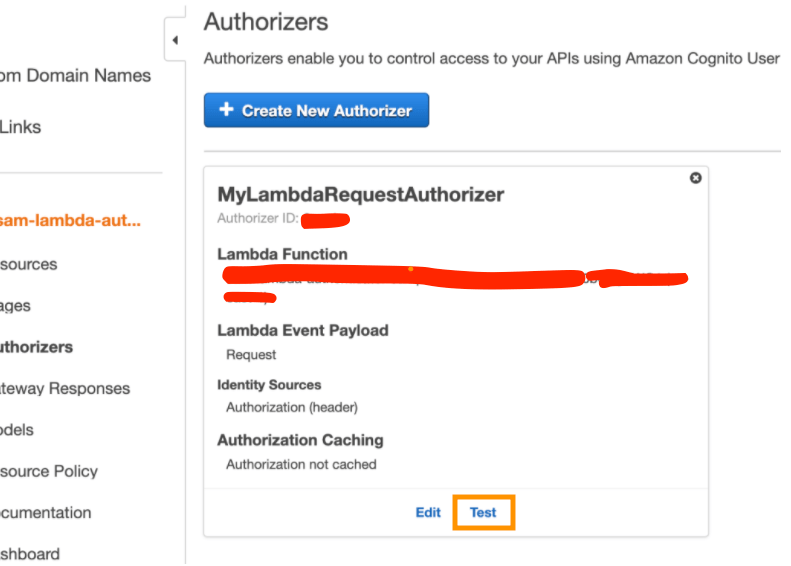Go to Models in the sidebar
The height and width of the screenshot is (566, 791).
click(x=17, y=430)
